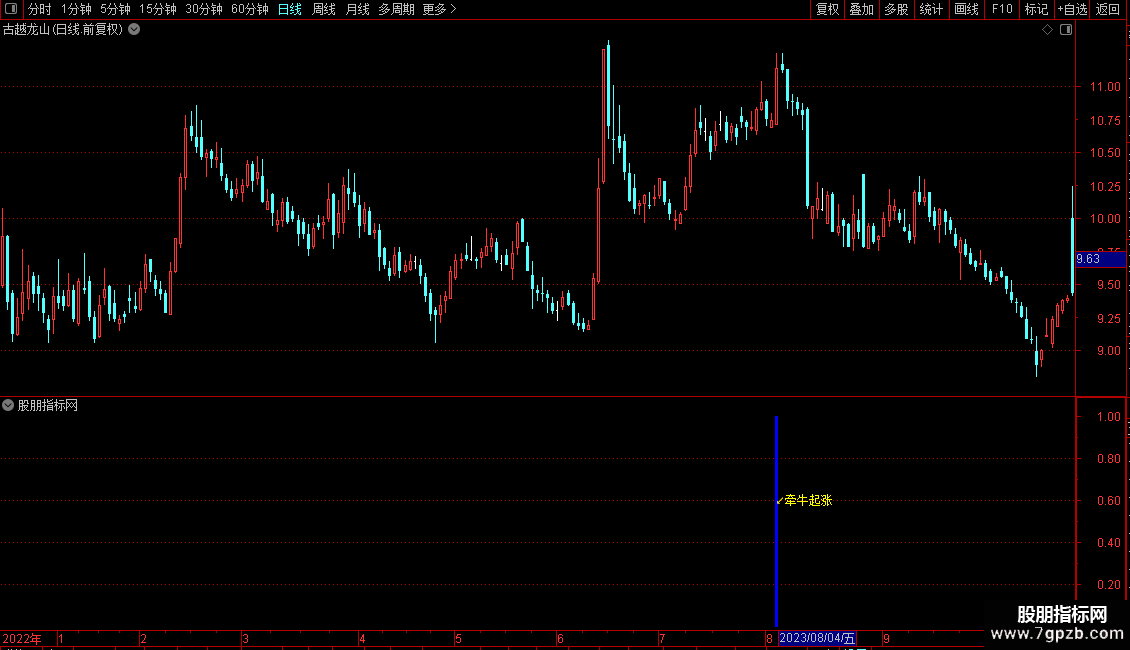Viewport: 1130px width, 650px height.
Task: Select the 60分钟 period
Action: tap(250, 9)
